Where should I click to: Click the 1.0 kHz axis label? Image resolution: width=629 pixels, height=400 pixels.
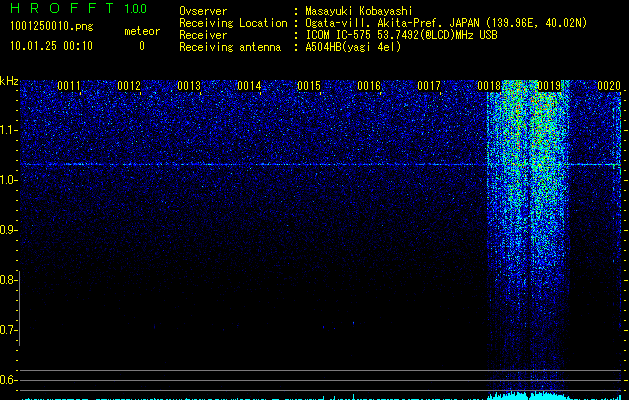point(8,180)
